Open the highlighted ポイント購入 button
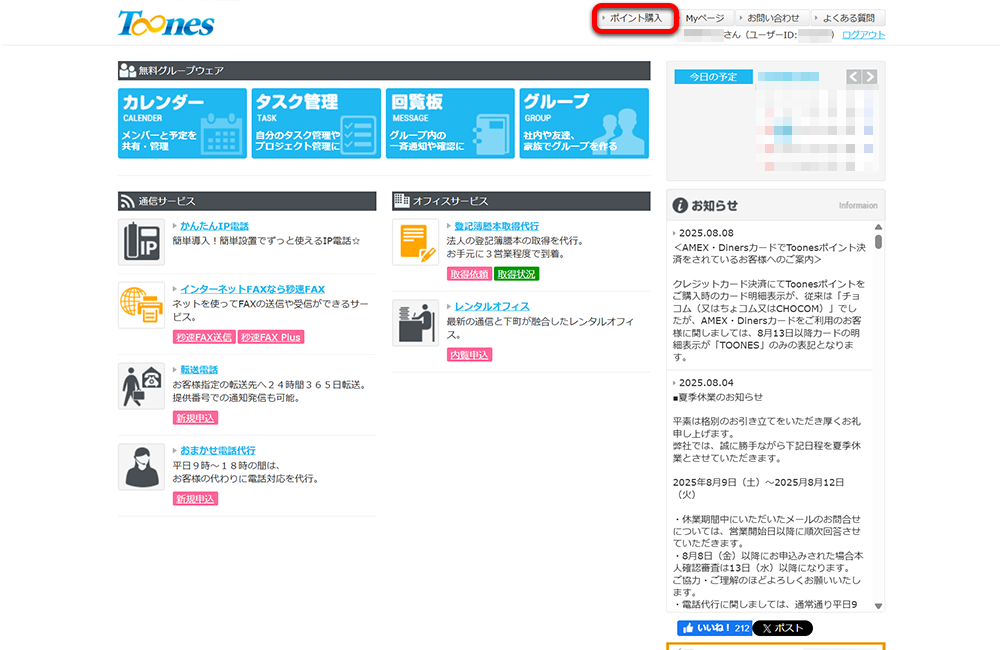Screen dimensions: 1000x650 tap(636, 17)
